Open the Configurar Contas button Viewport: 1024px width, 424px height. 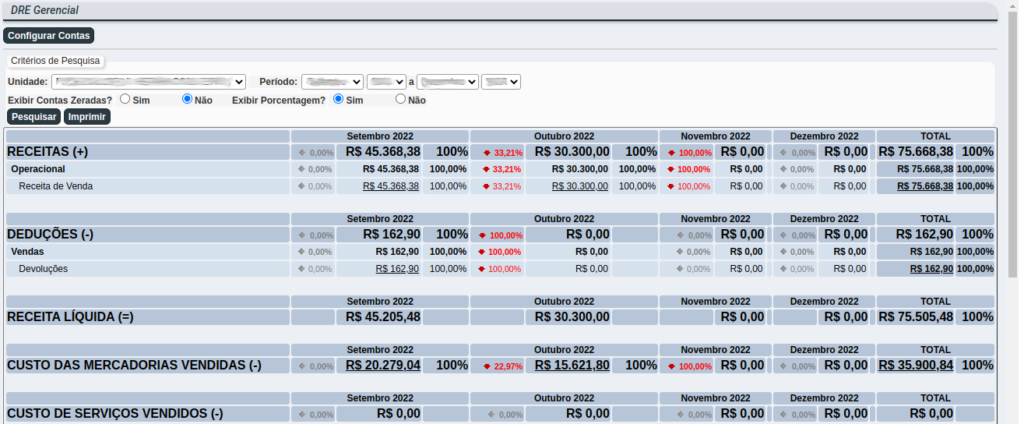point(49,36)
